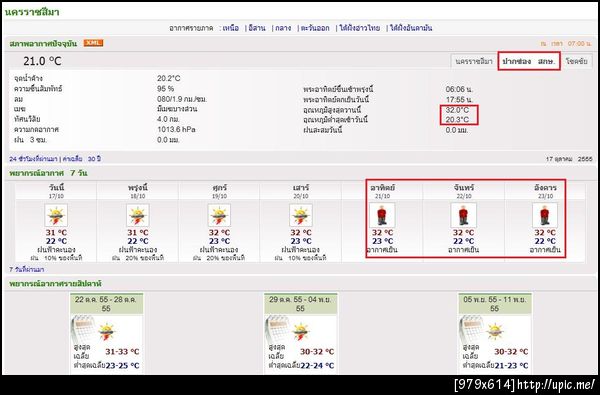Click the สภาพอากาศปัจจุบัน section heading
The image size is (600, 395).
[43, 43]
